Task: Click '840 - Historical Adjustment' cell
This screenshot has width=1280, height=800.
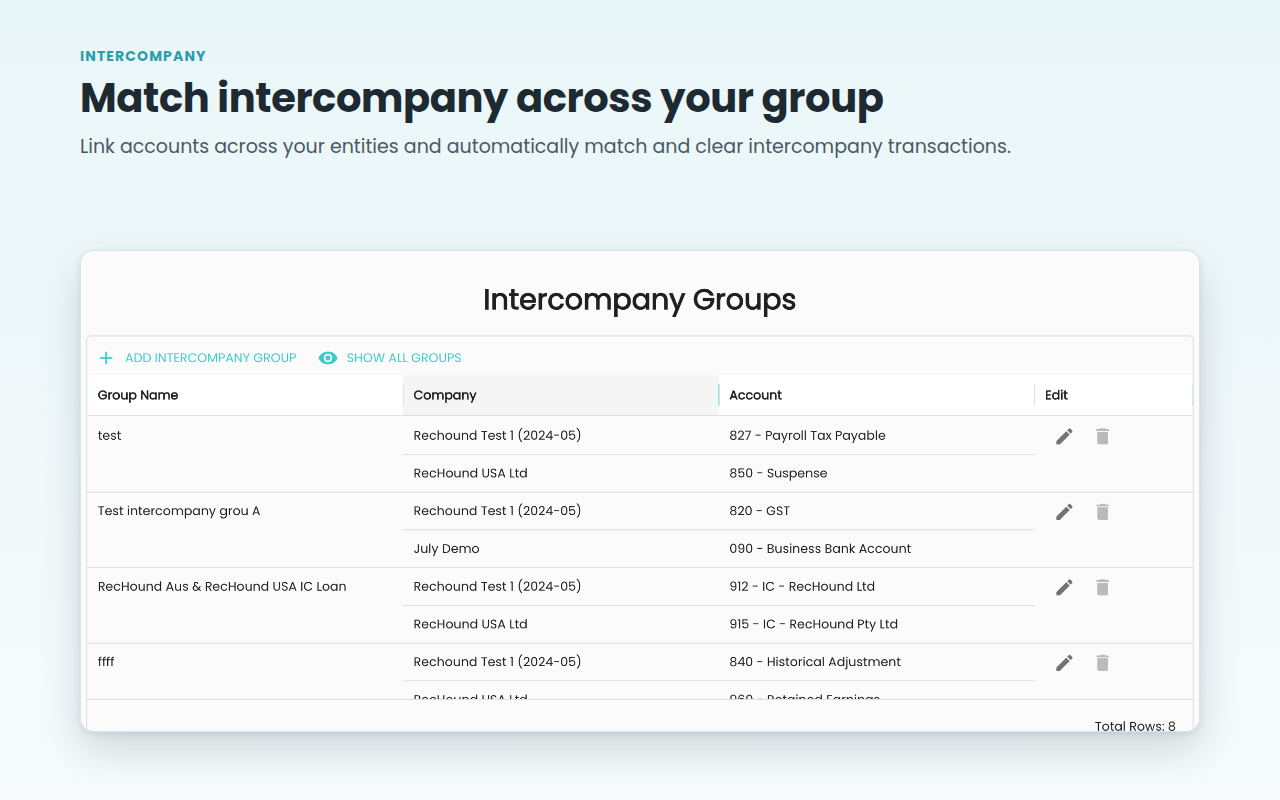Action: (877, 662)
